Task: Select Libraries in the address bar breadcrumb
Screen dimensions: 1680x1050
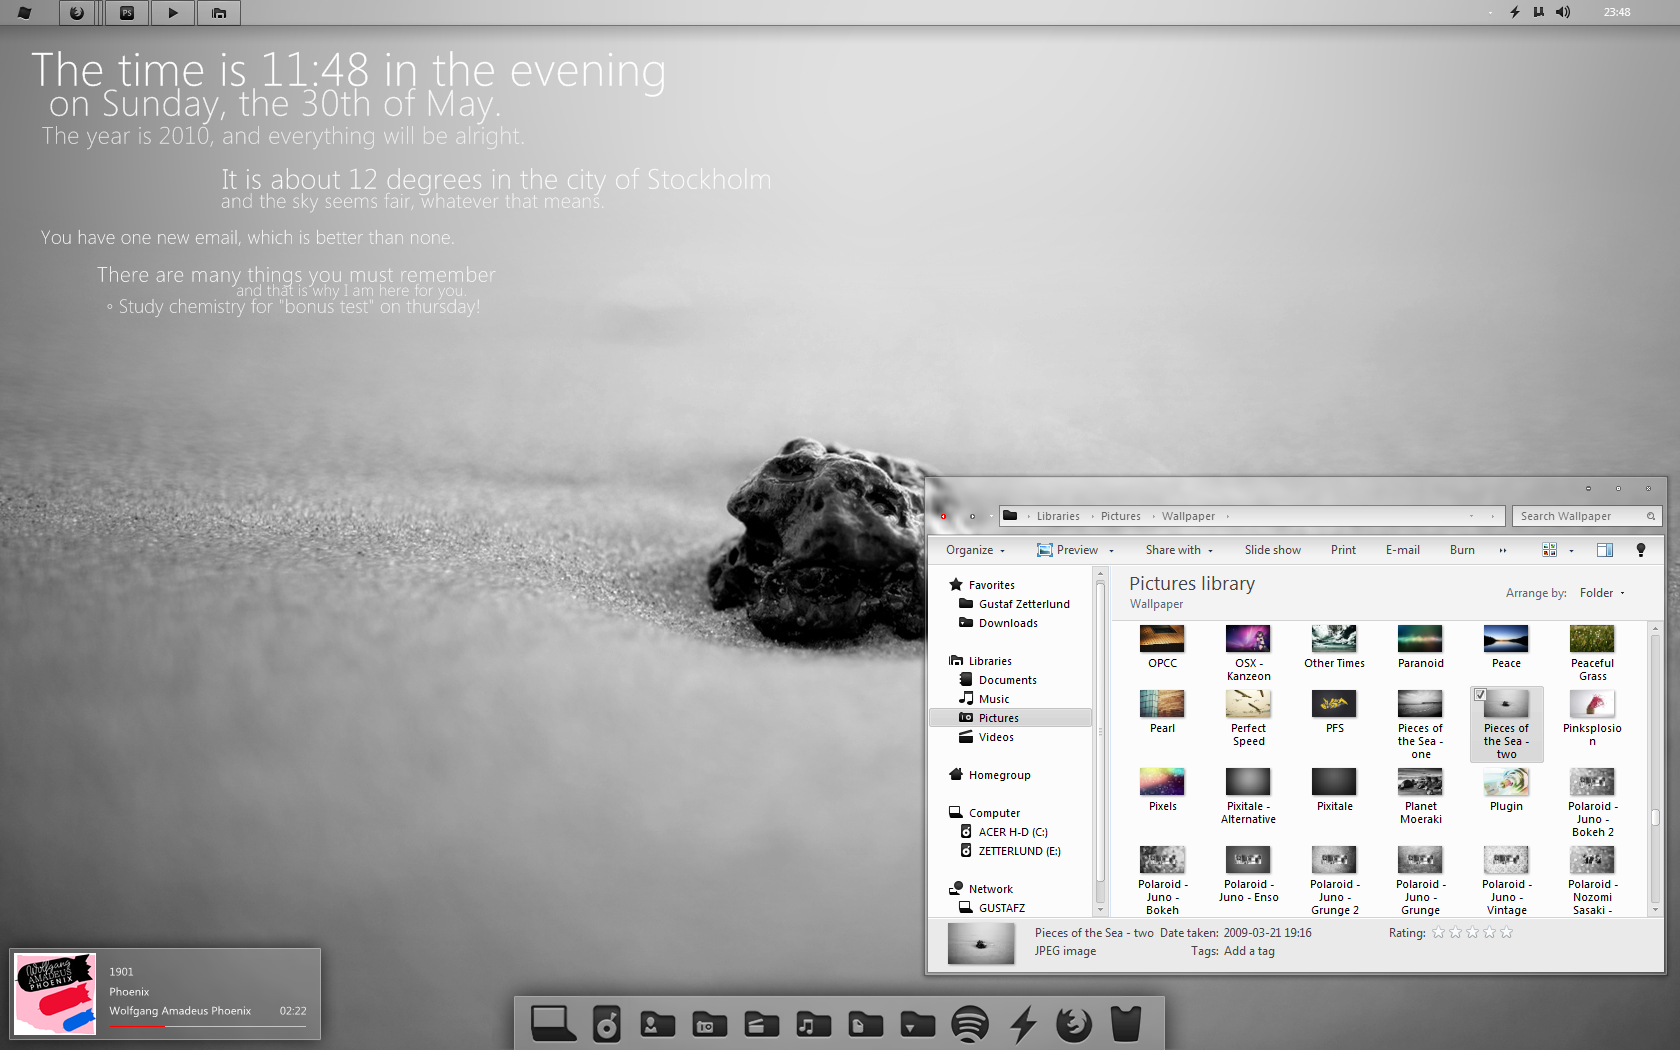Action: tap(1058, 516)
